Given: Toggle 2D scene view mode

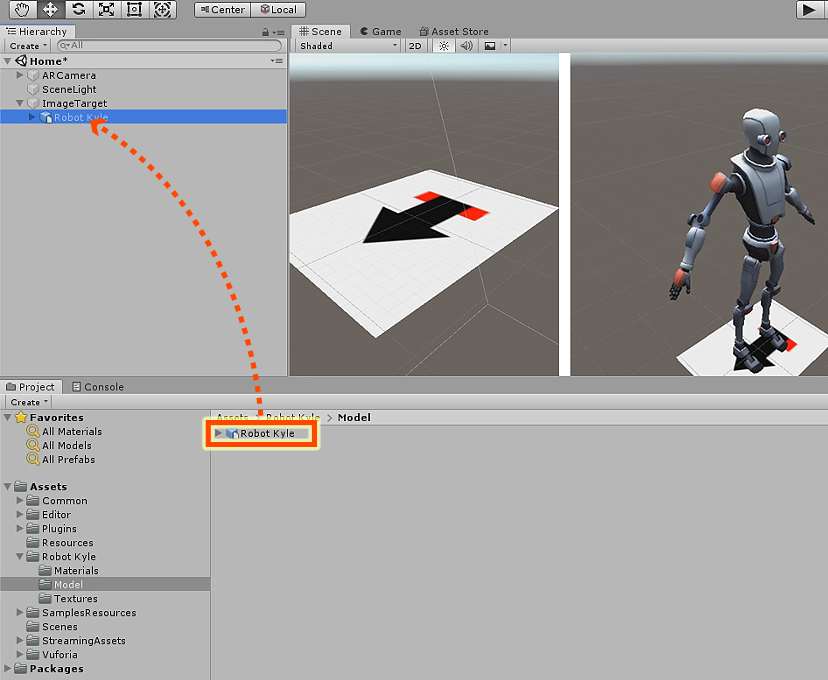Looking at the screenshot, I should [x=415, y=46].
